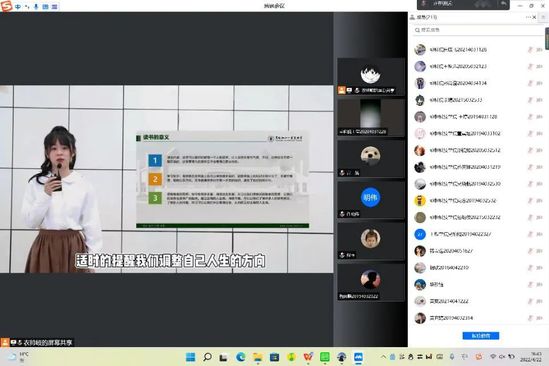549x366 pixels.
Task: Click muted mic icon in blue 27 avatar row
Action: tap(530, 234)
